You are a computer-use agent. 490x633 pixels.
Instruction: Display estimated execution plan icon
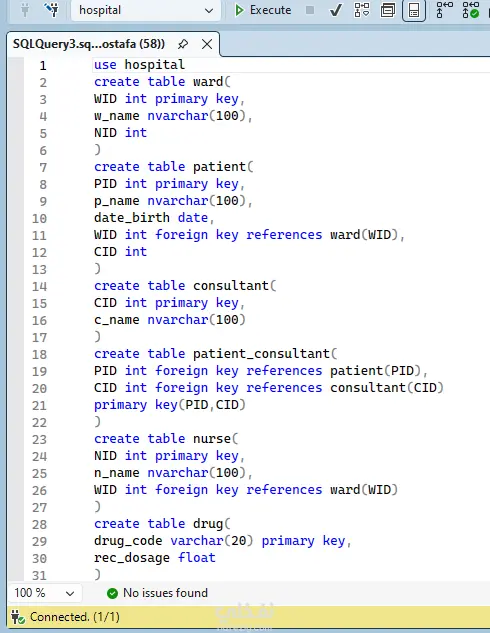362,10
